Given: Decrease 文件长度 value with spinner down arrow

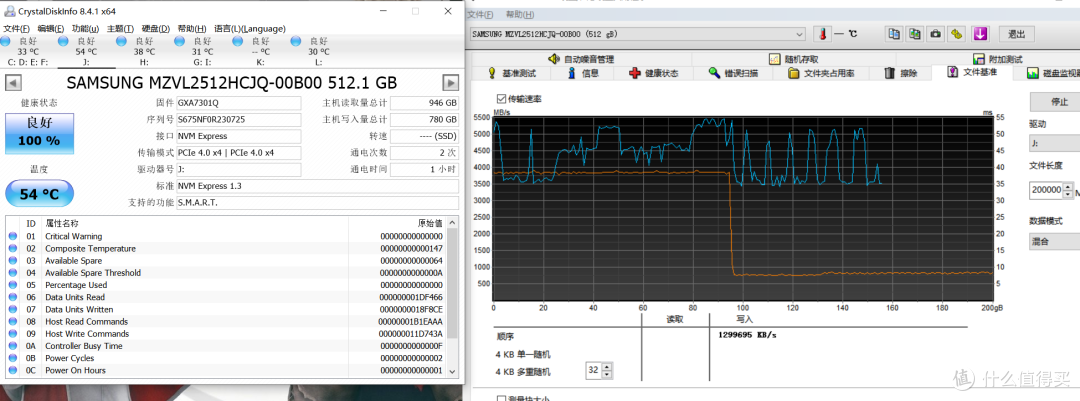Looking at the screenshot, I should tap(1068, 195).
